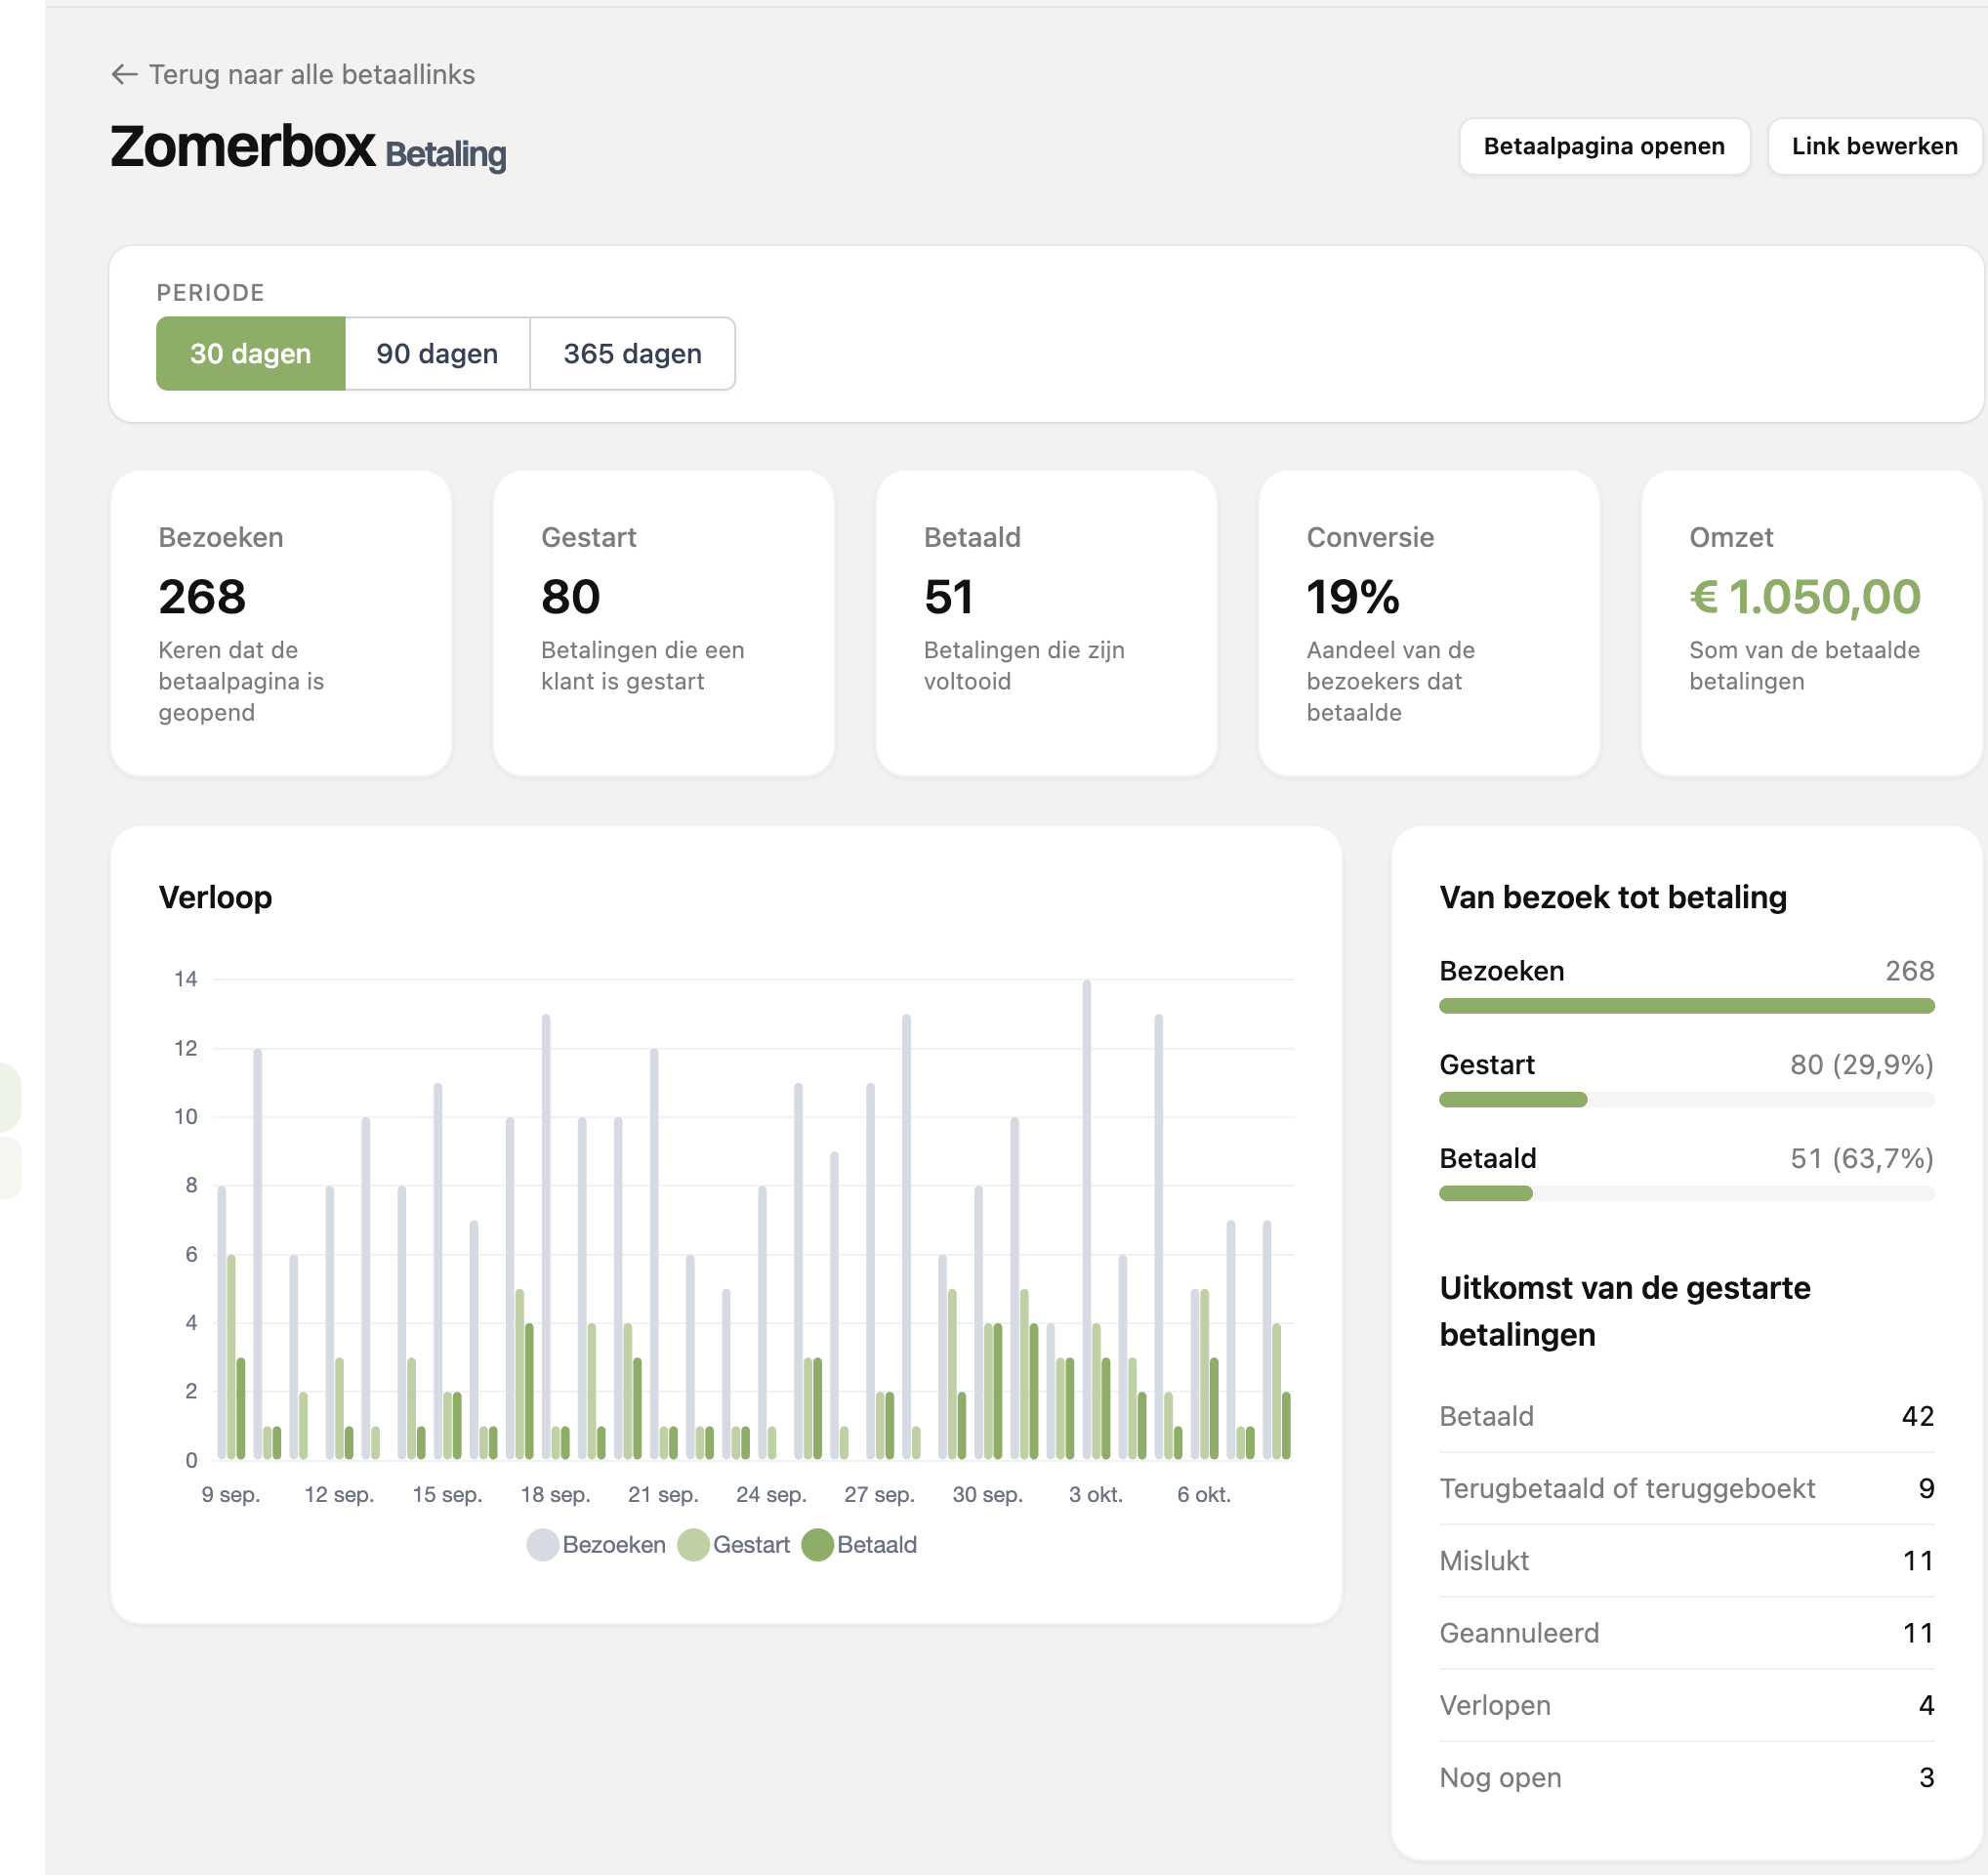1988x1875 pixels.
Task: Click the Van bezoek tot betaling heading
Action: click(x=1612, y=897)
